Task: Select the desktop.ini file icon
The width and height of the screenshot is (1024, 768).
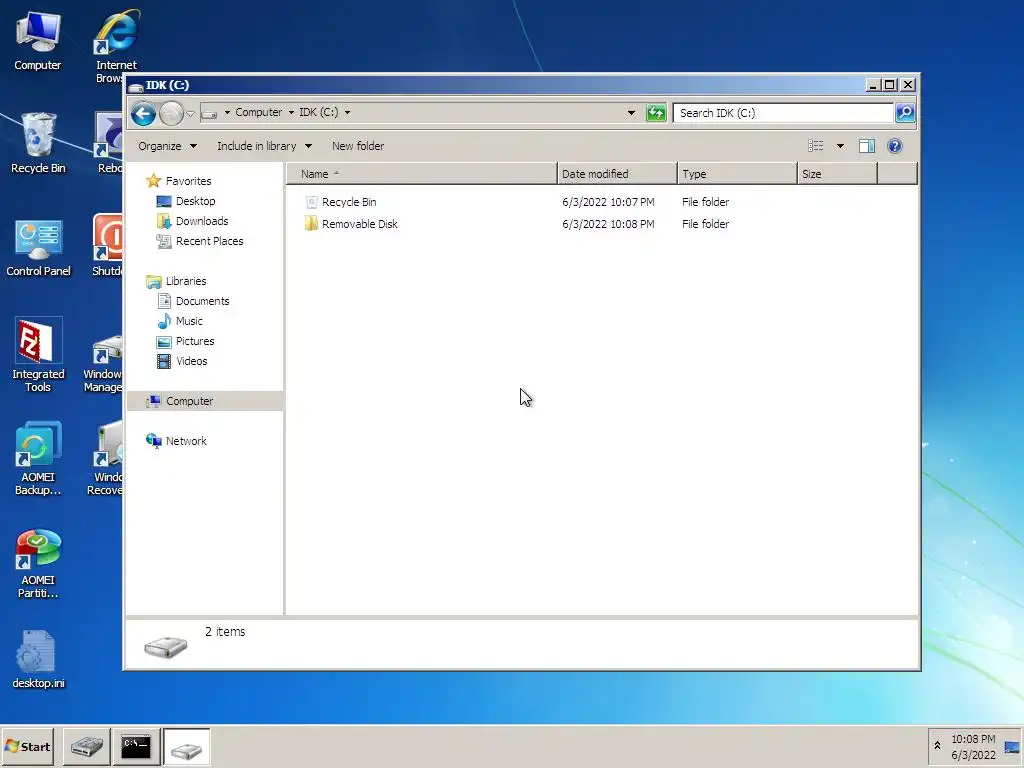Action: [38, 660]
